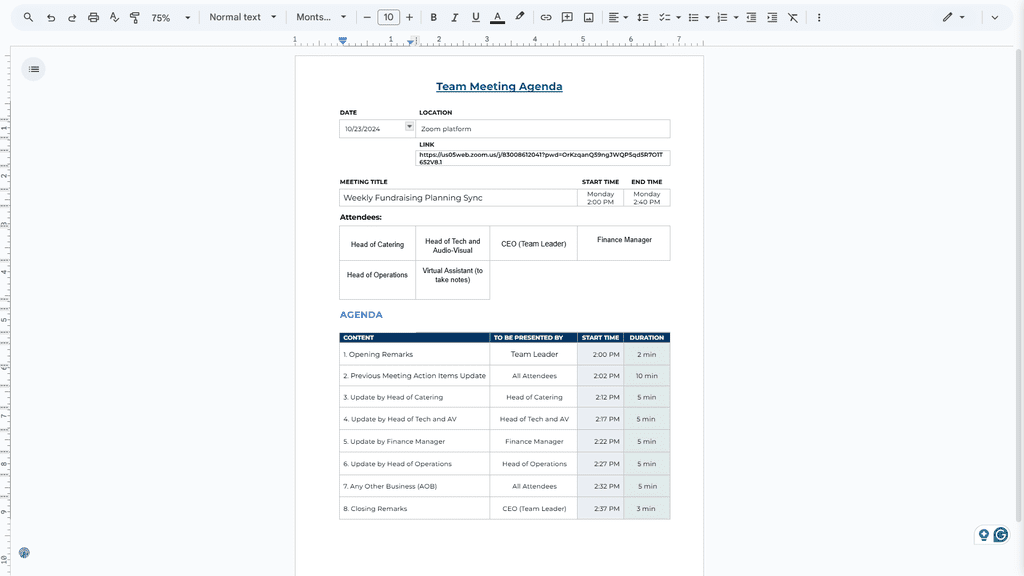Toggle italic formatting
Screen dimensions: 1024x576
(455, 18)
